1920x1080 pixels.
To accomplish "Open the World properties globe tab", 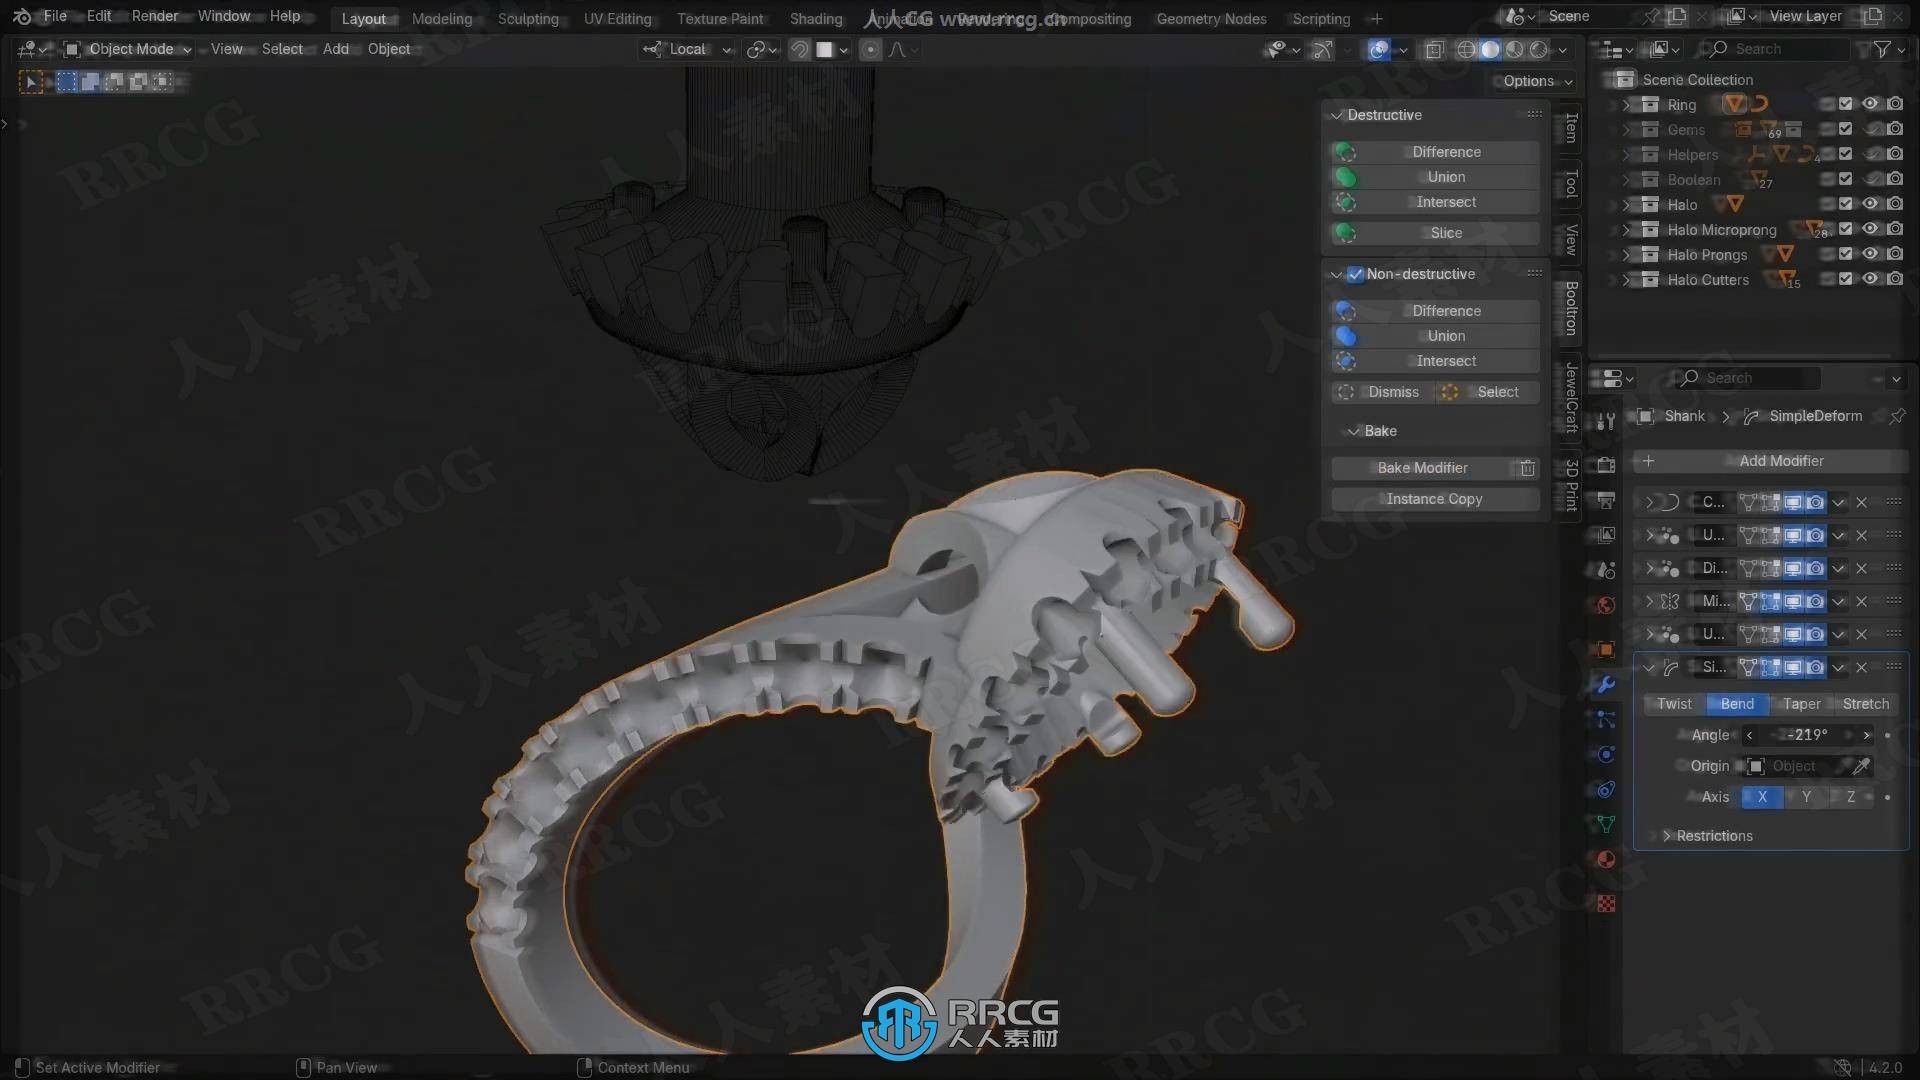I will [x=1606, y=605].
